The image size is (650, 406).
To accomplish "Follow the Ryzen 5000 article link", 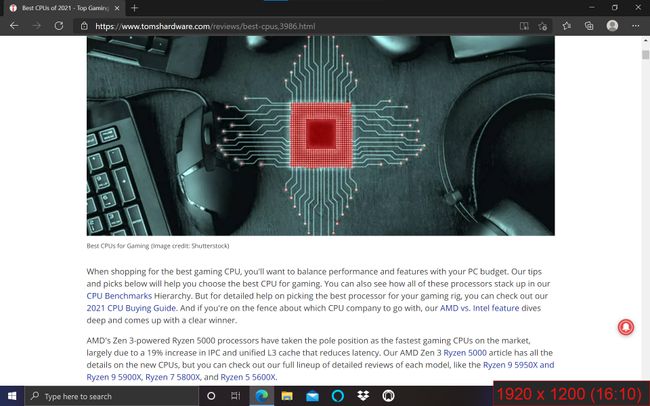I will [465, 353].
